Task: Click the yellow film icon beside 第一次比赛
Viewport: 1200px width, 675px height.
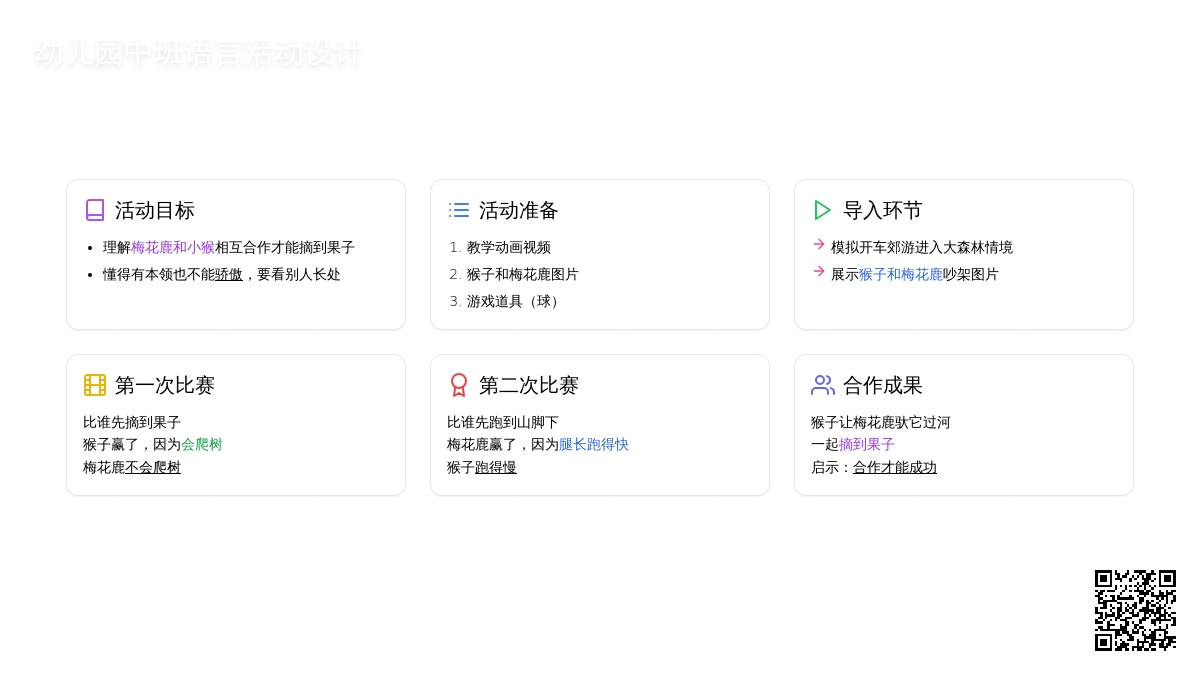Action: coord(95,385)
